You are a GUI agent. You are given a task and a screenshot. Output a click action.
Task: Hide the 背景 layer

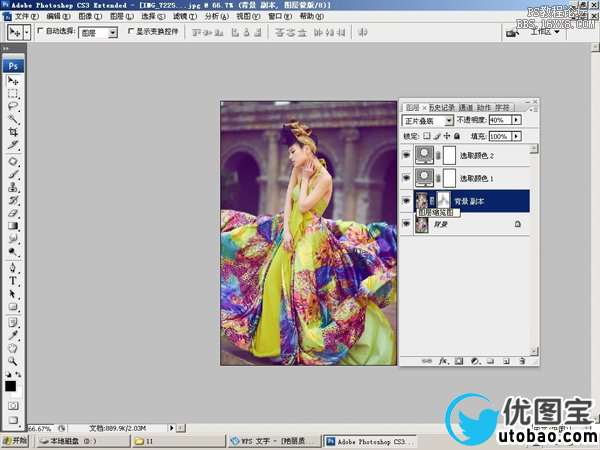coord(406,224)
